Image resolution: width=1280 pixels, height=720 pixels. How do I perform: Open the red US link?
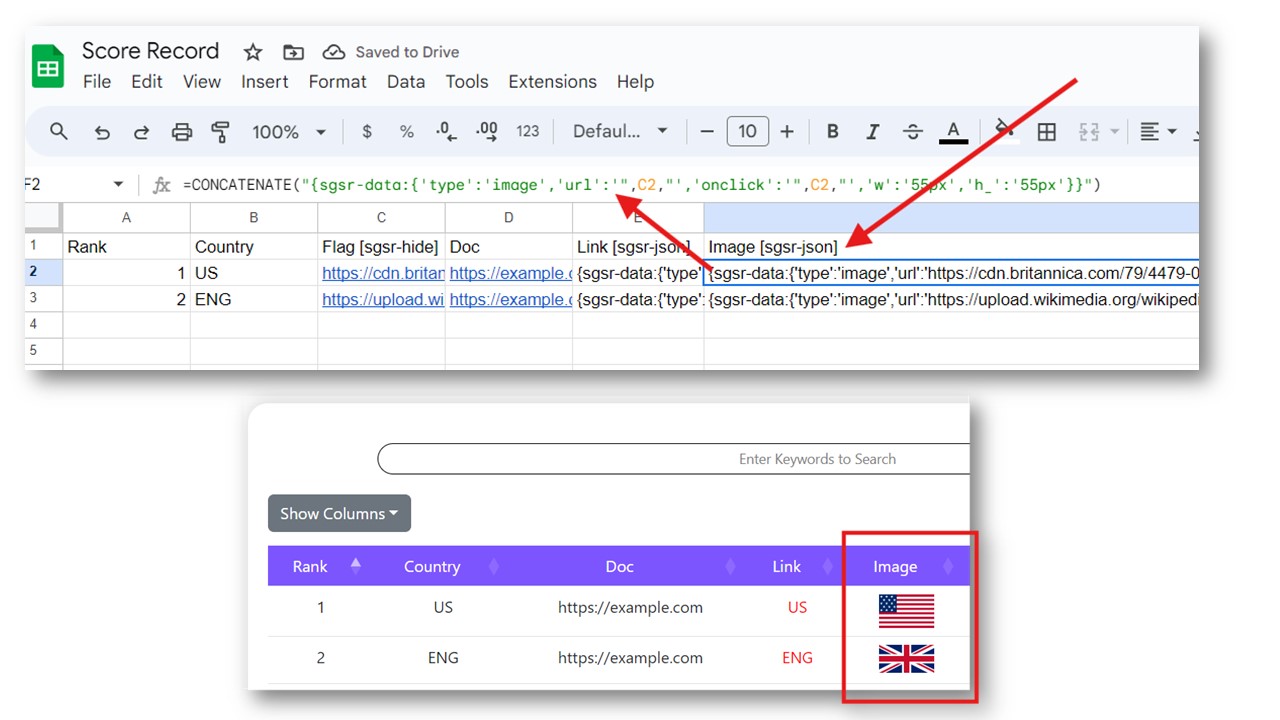click(797, 607)
